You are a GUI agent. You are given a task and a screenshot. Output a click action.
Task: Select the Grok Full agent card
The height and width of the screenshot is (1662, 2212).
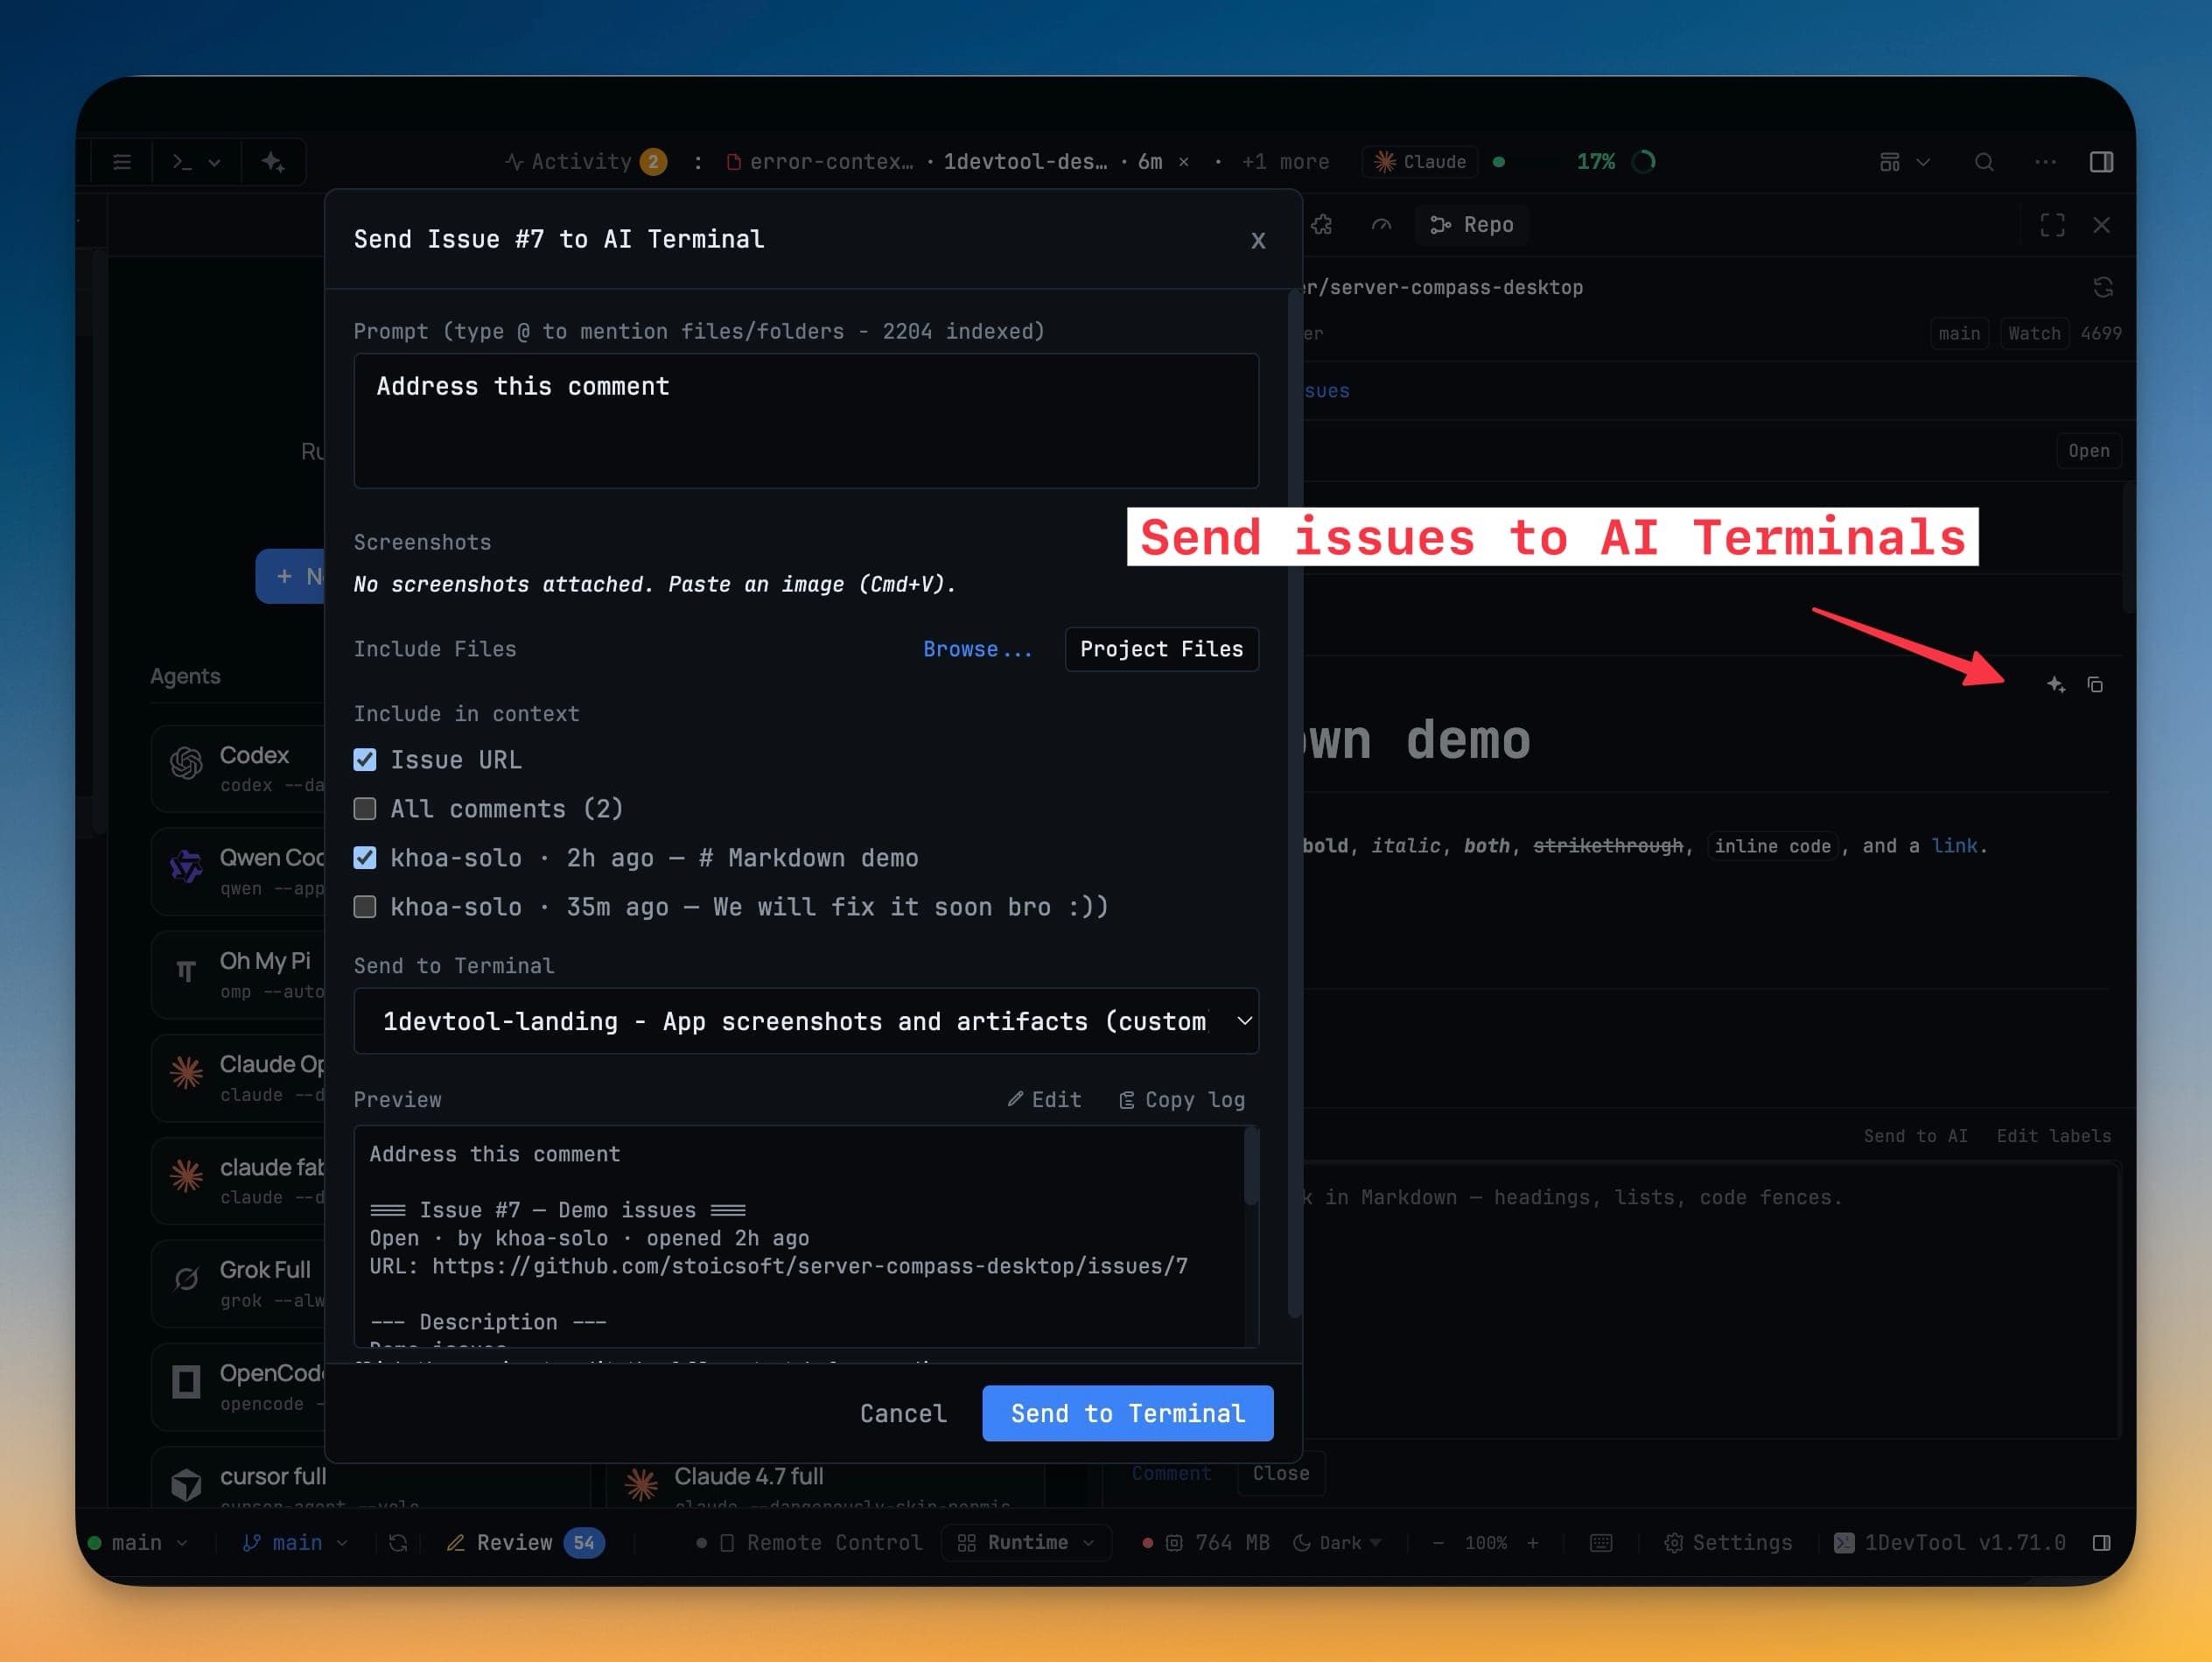tap(238, 1283)
